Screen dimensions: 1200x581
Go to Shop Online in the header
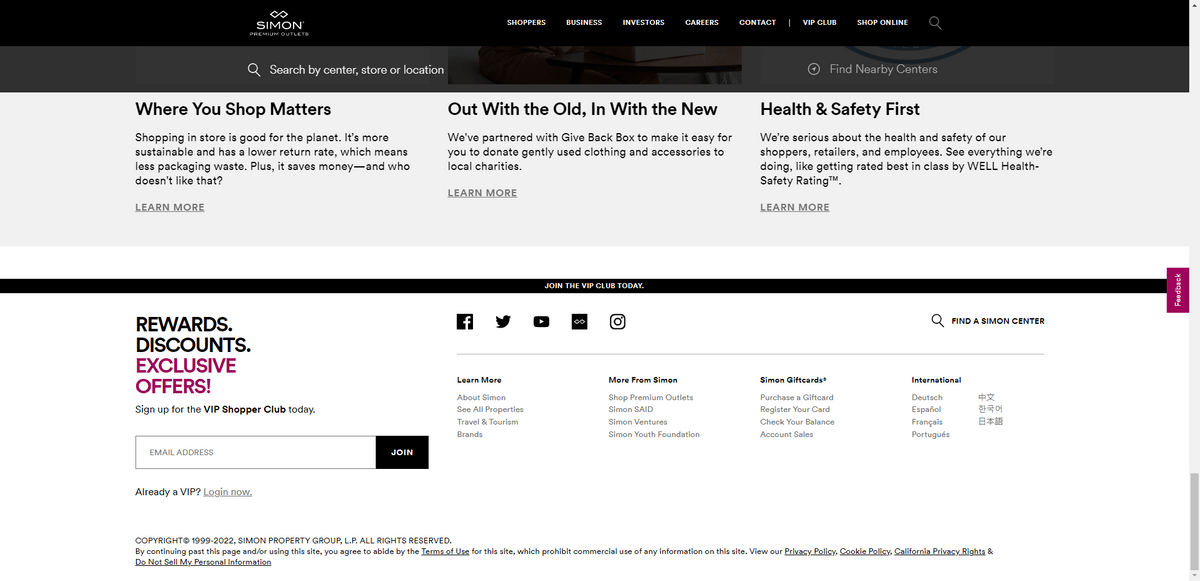pos(882,22)
